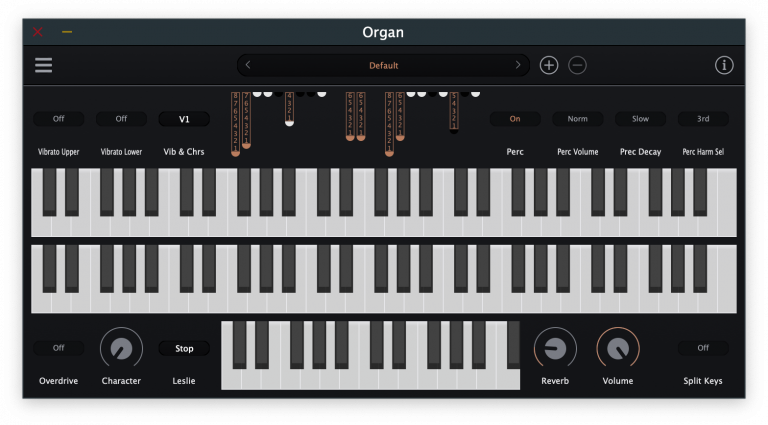Open the hamburger menu icon
The height and width of the screenshot is (425, 768).
(x=44, y=65)
